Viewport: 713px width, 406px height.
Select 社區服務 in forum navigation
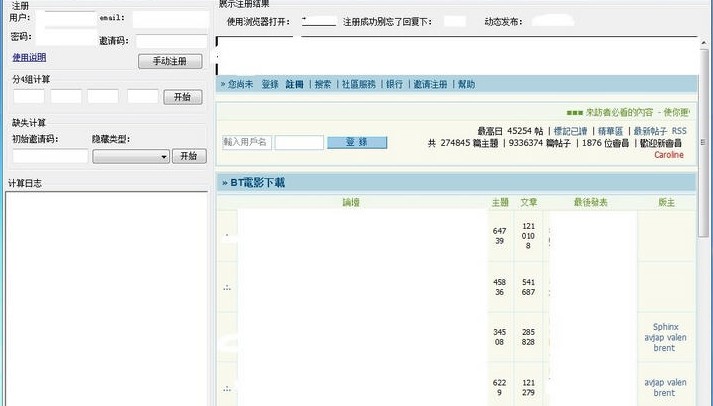point(358,85)
